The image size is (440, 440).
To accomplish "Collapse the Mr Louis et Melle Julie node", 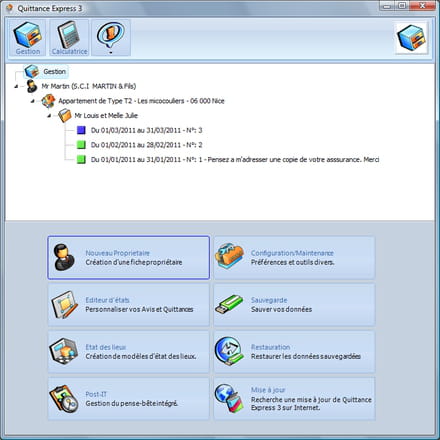I will click(49, 116).
